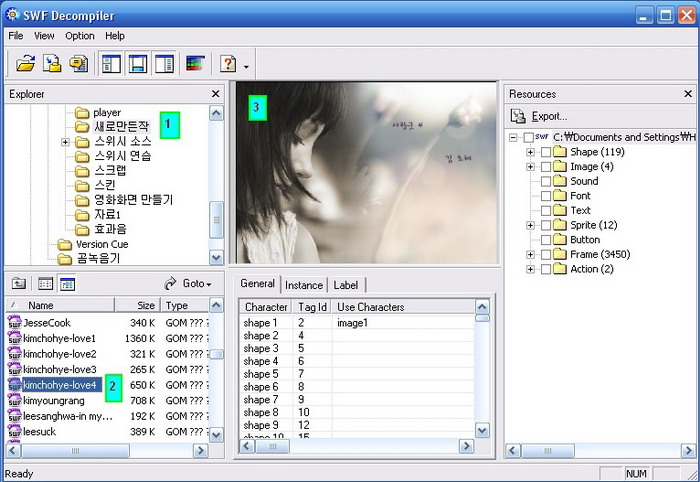Close the Explorer panel
The height and width of the screenshot is (482, 700).
[215, 94]
